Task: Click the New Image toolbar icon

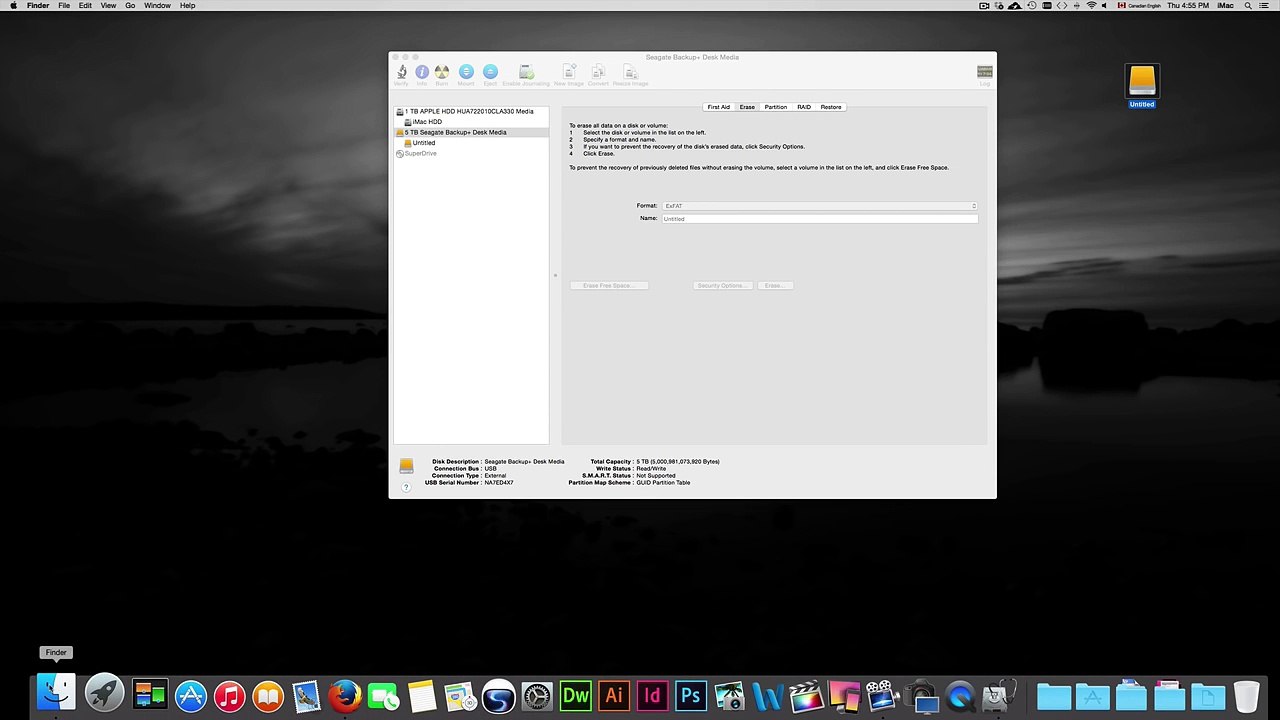Action: tap(569, 72)
